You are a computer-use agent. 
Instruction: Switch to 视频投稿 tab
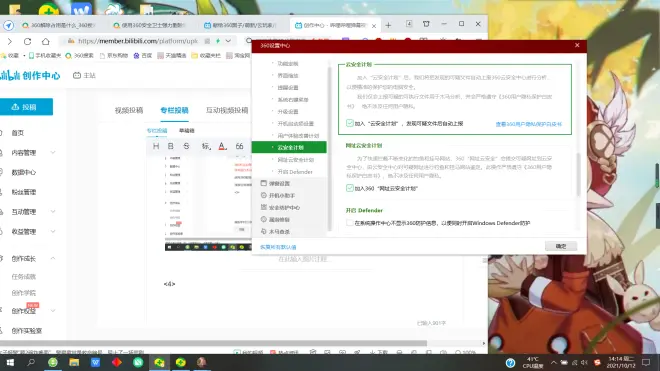(x=129, y=110)
